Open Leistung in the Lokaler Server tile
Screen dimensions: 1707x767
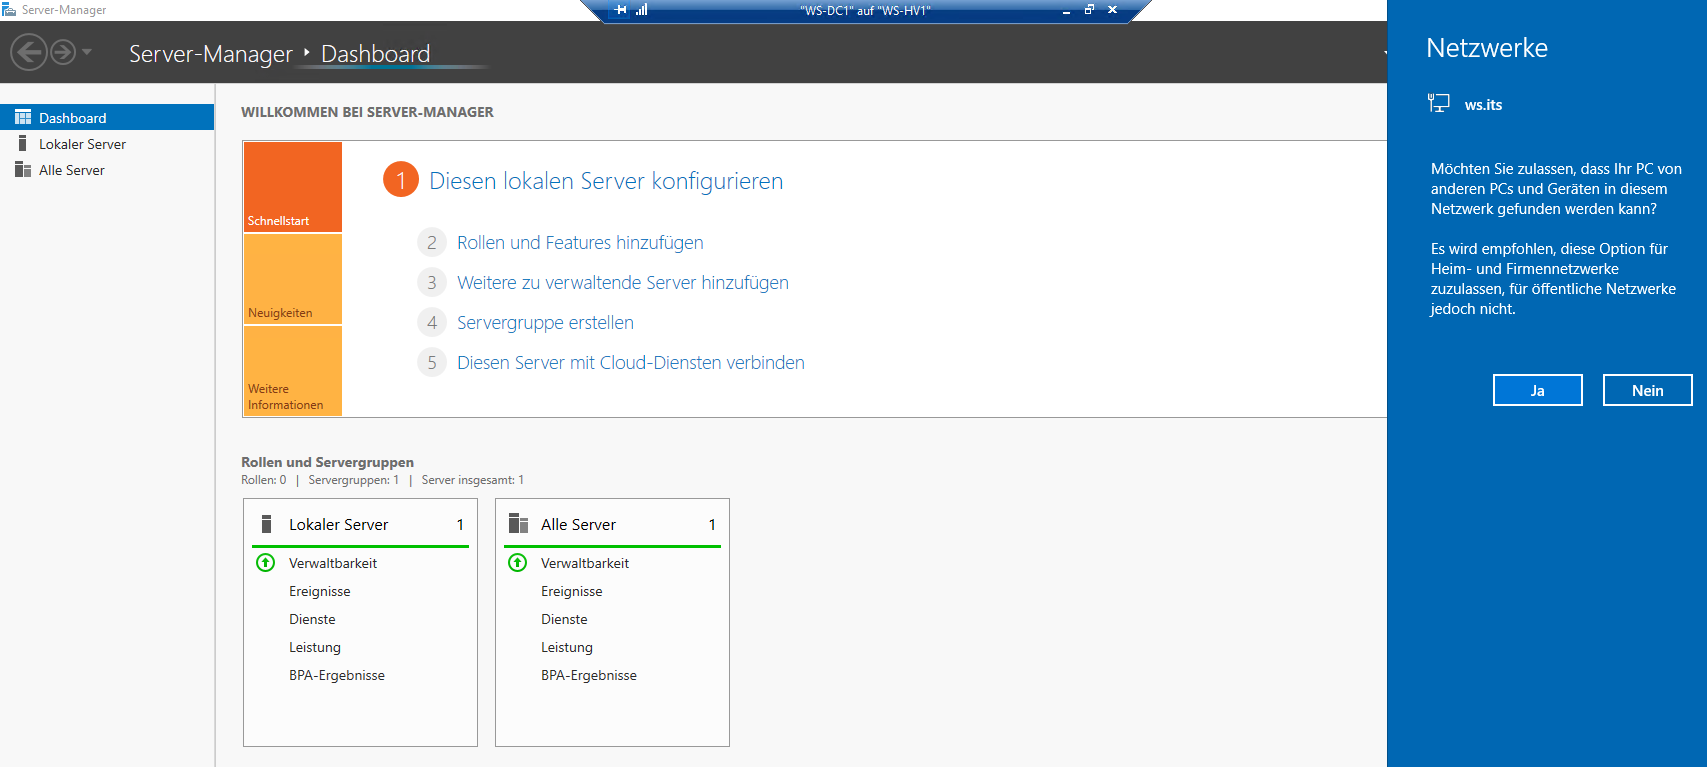(x=315, y=647)
